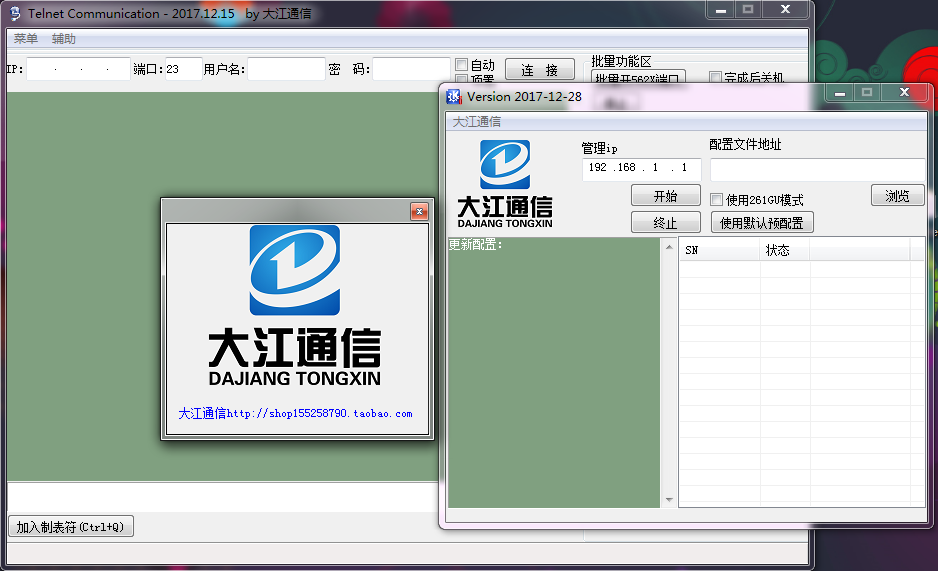Open the 大江通信 menu in Version window
This screenshot has width=938, height=571.
coord(477,122)
